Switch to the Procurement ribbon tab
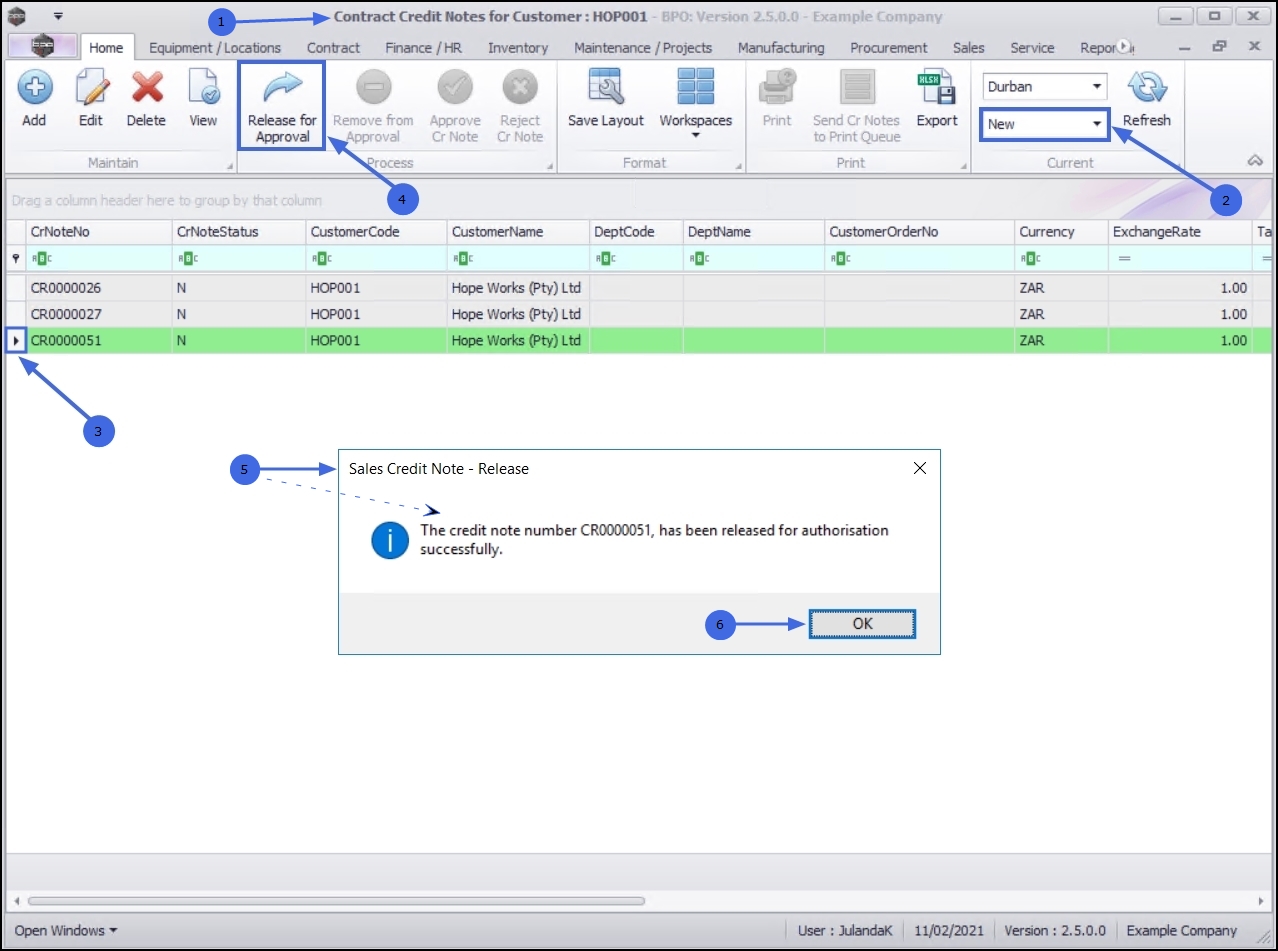Screen dimensions: 1278x951 (x=889, y=48)
